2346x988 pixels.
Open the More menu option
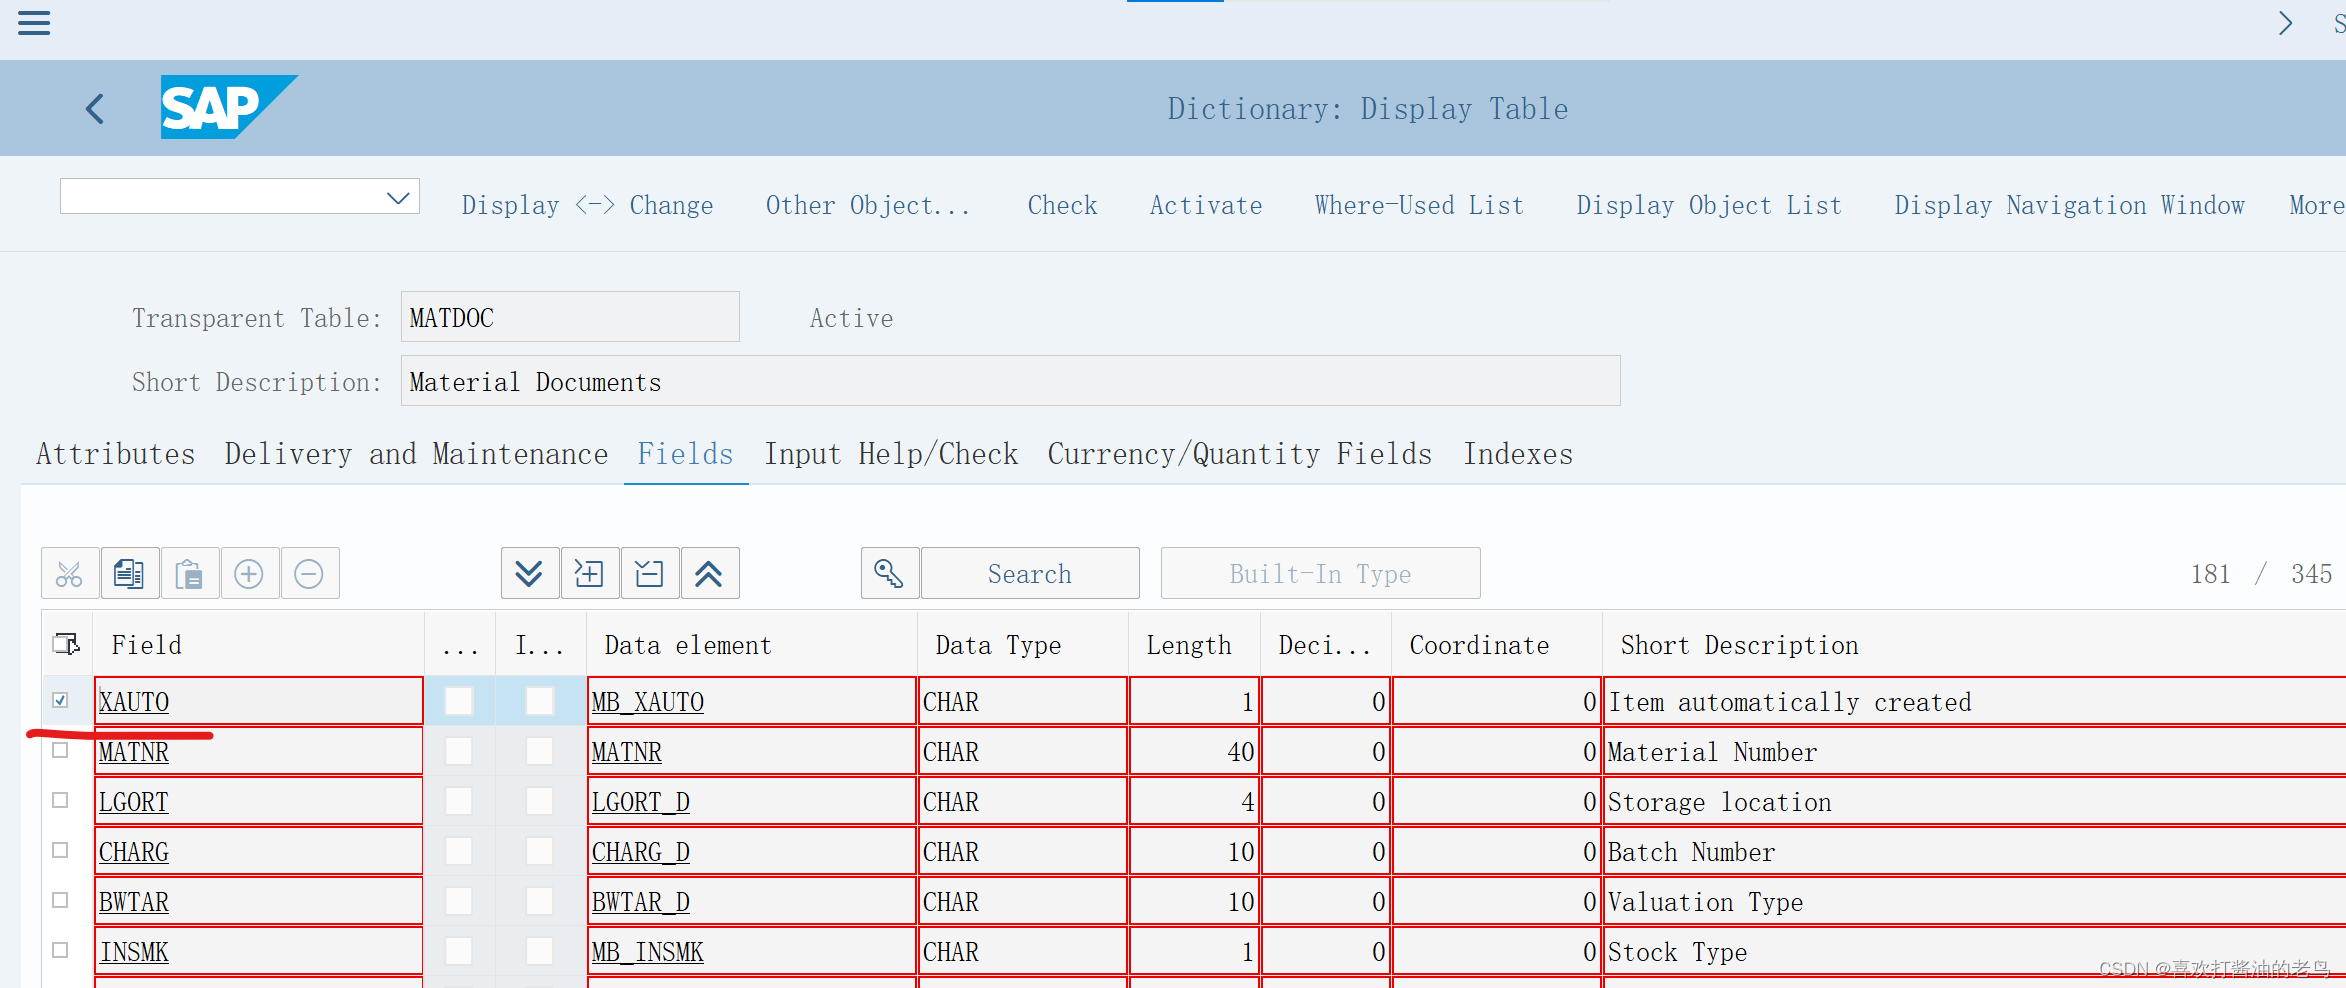2316,204
